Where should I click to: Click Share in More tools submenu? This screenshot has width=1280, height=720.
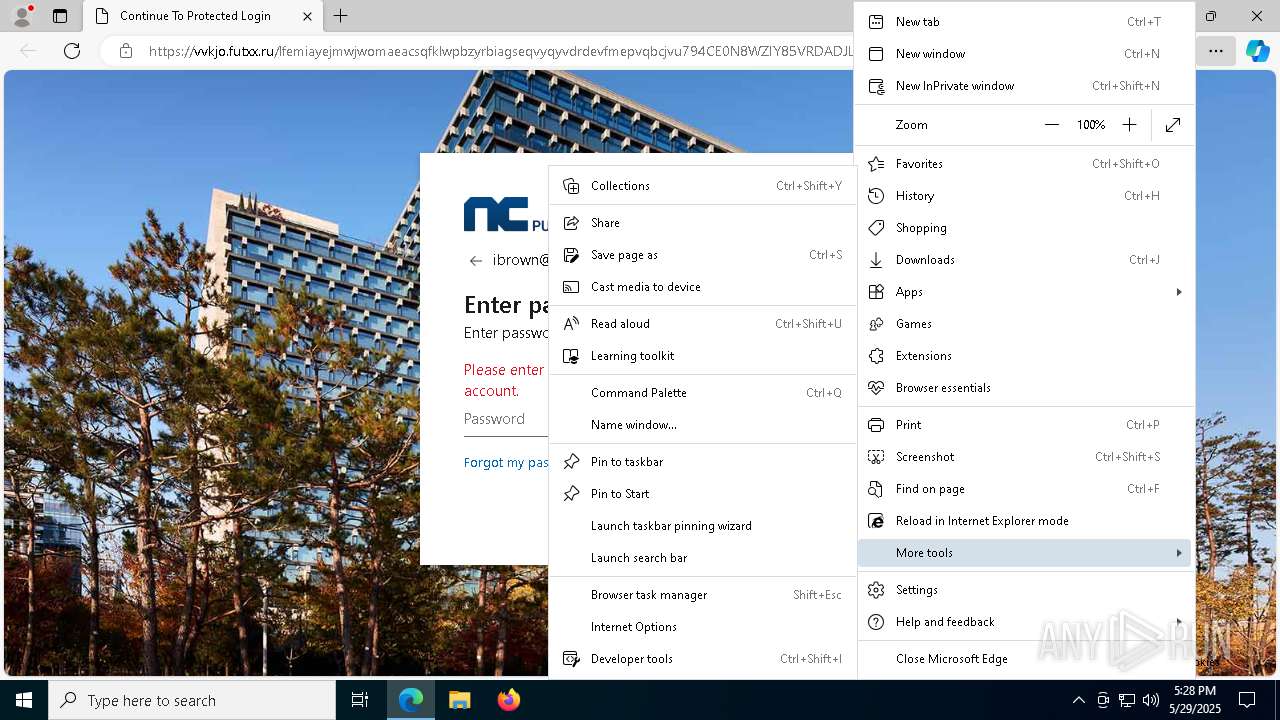703,223
